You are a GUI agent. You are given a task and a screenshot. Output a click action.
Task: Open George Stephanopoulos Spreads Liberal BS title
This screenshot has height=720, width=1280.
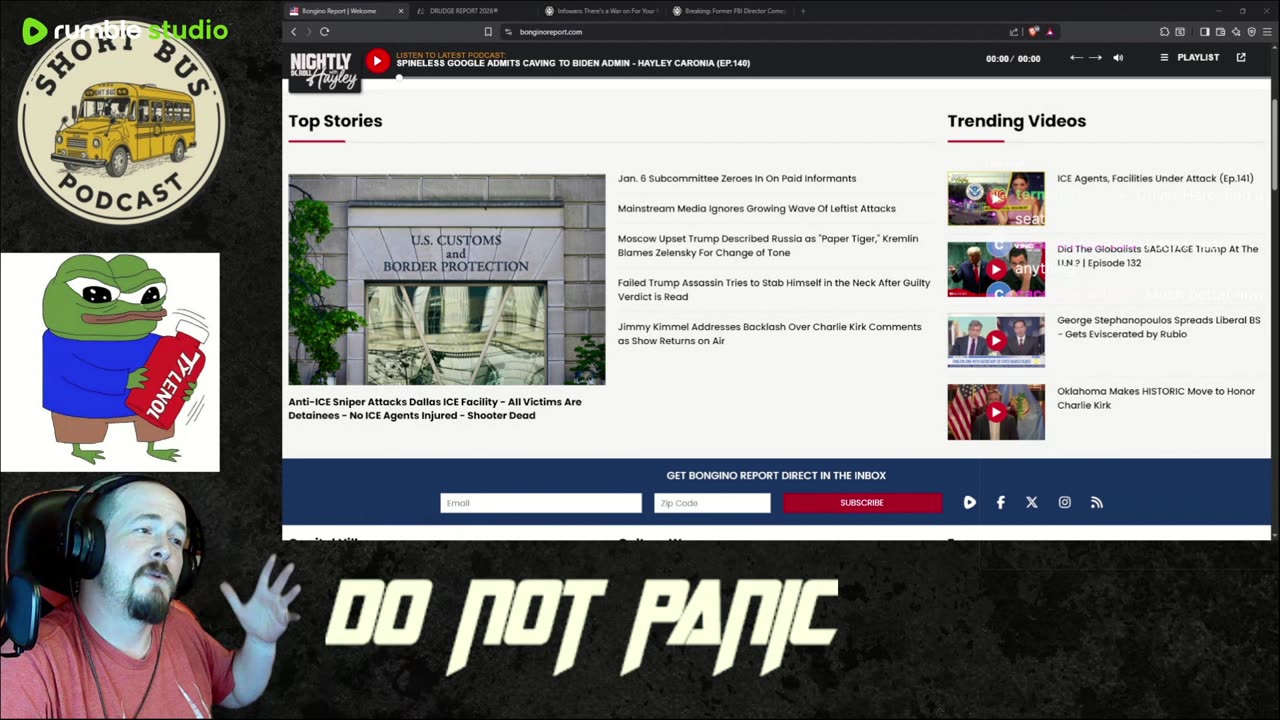(x=1159, y=327)
